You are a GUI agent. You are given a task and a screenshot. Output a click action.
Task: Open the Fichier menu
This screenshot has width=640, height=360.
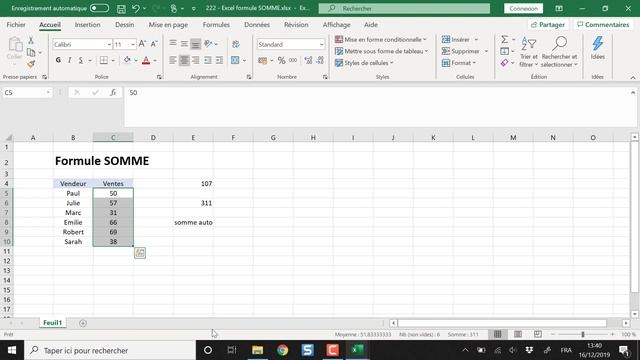16,24
